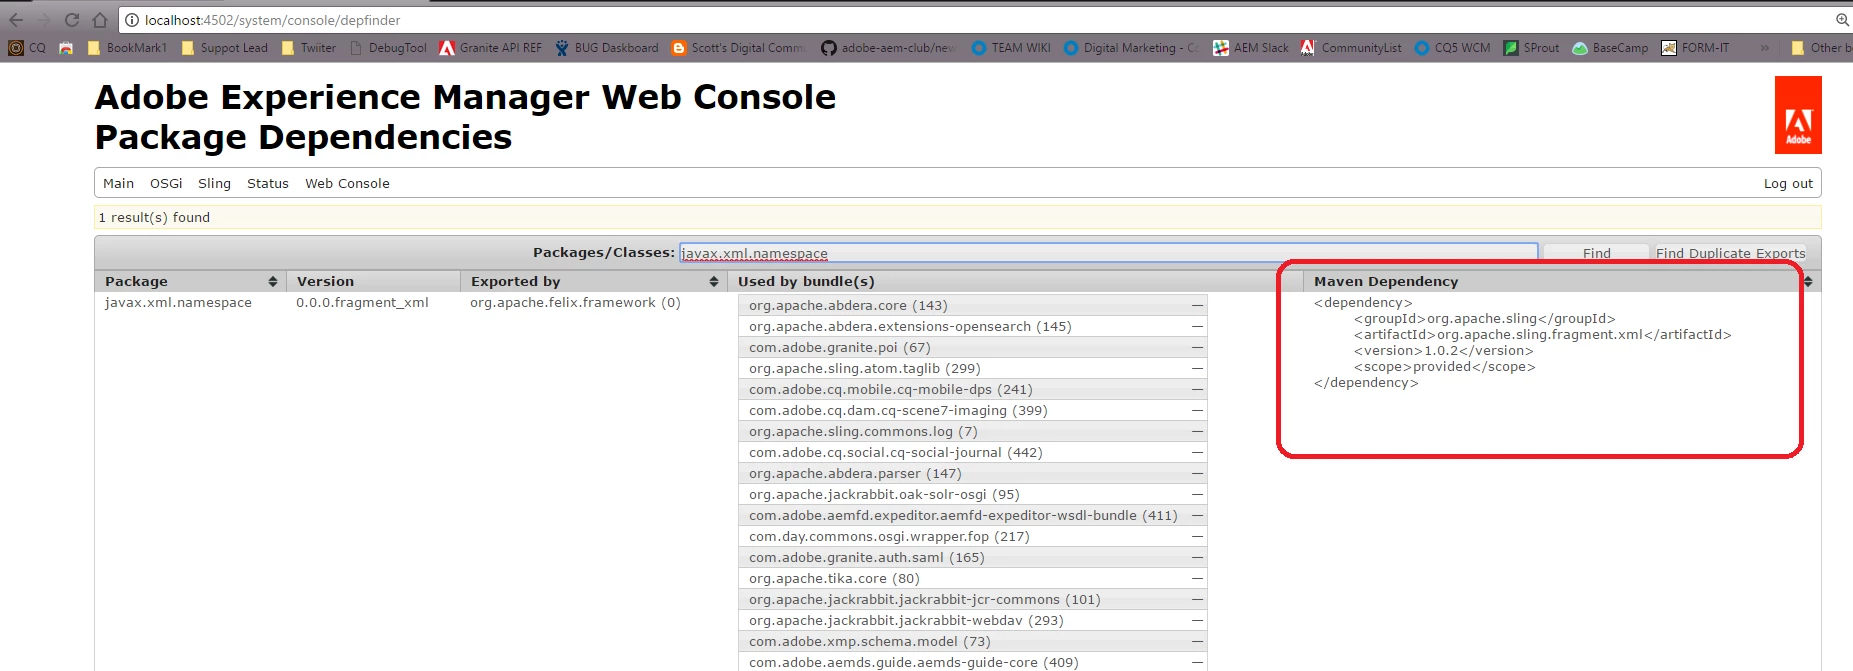The height and width of the screenshot is (671, 1853).
Task: Open the Main menu
Action: (x=118, y=183)
